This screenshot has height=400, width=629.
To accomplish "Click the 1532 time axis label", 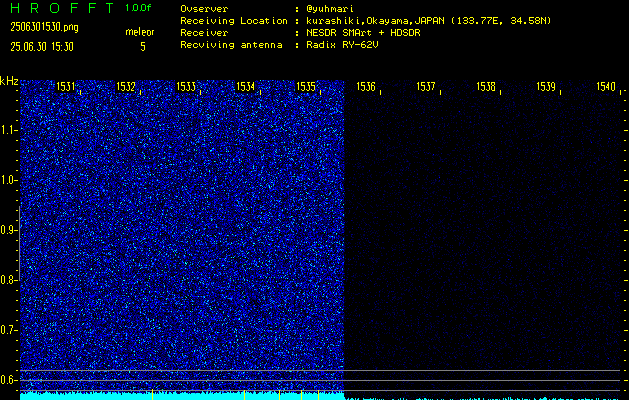I will [126, 87].
